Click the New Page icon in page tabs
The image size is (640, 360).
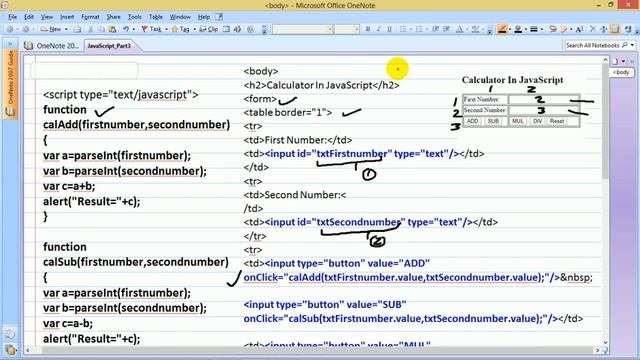pos(615,62)
